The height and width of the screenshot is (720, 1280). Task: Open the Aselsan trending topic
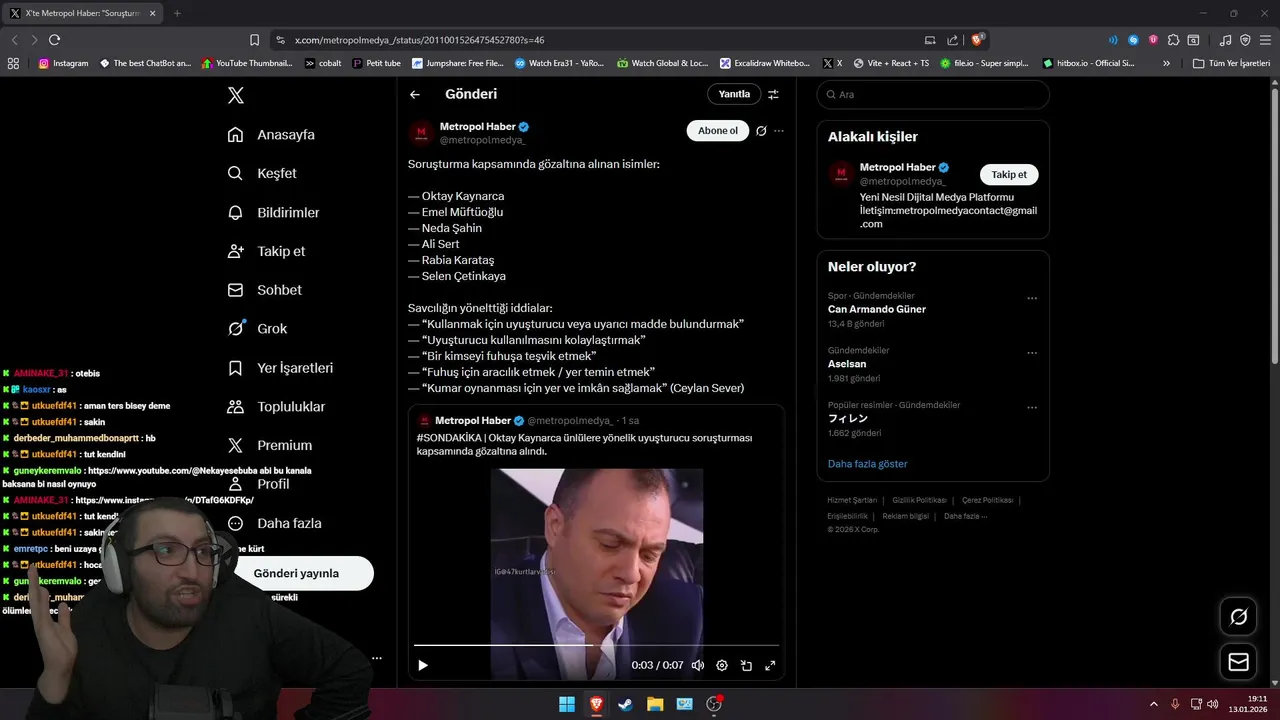coord(847,364)
